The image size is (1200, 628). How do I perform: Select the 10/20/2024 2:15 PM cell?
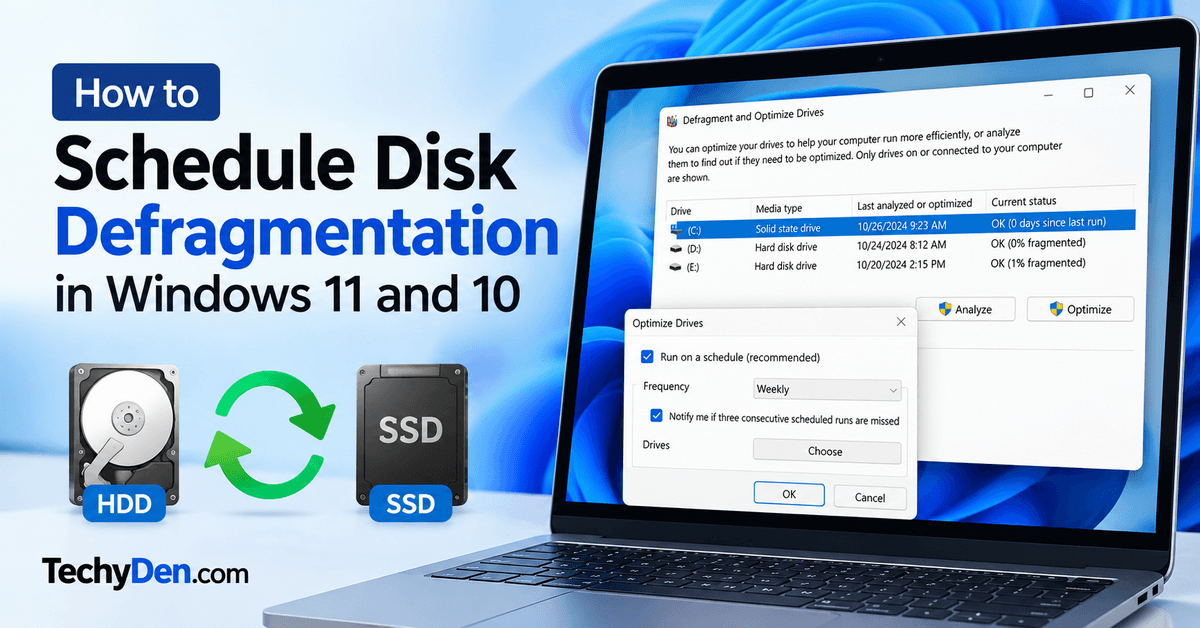coord(900,265)
